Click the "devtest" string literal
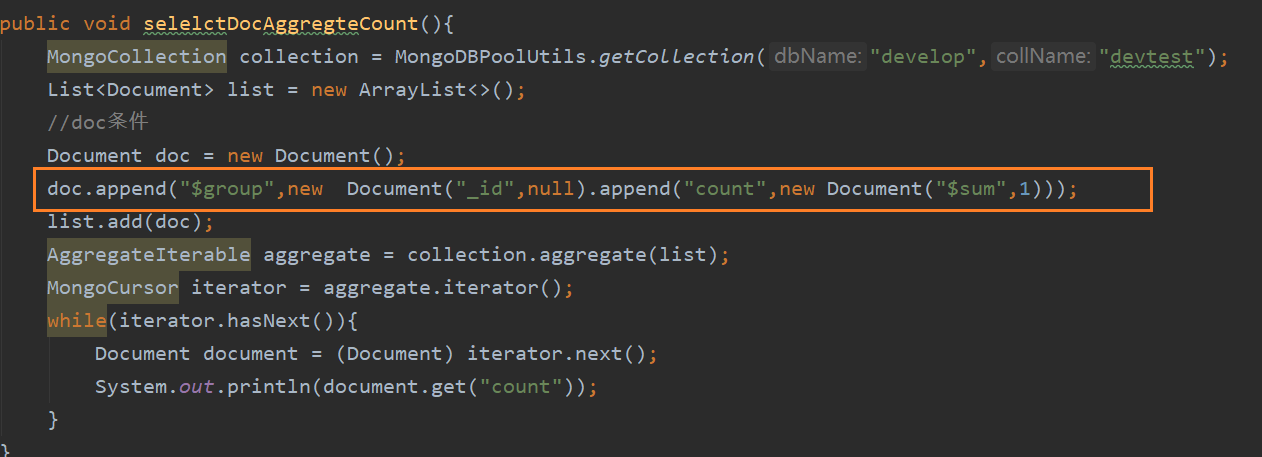The height and width of the screenshot is (457, 1262). [1150, 57]
